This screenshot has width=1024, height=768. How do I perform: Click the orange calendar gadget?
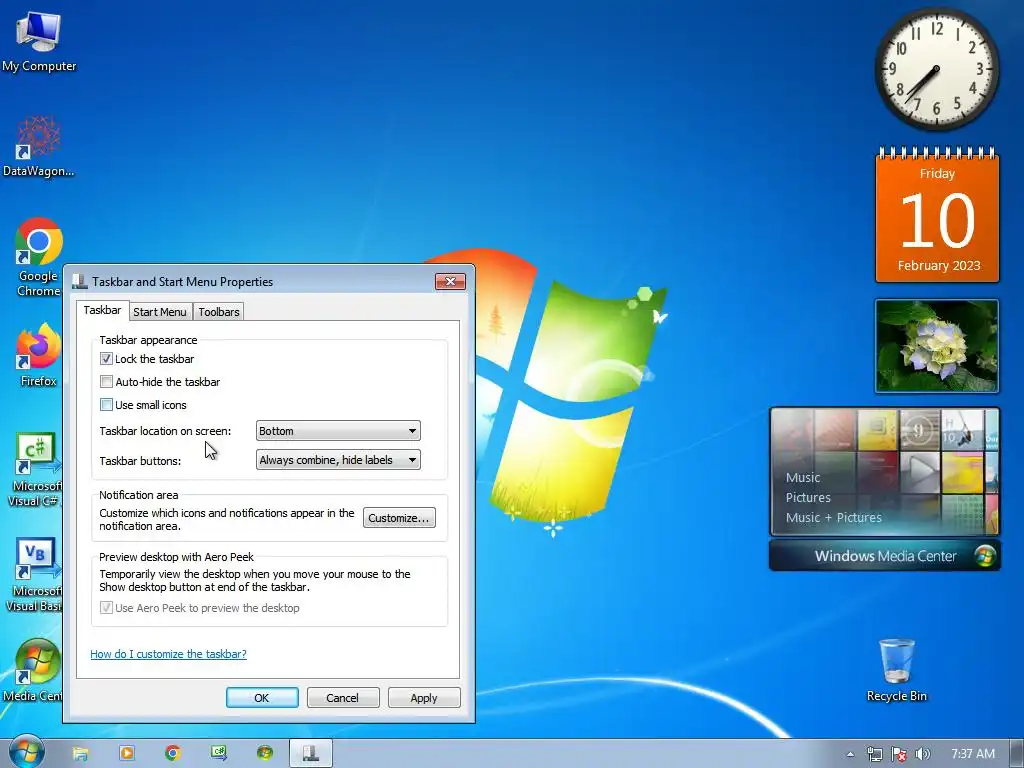(937, 216)
